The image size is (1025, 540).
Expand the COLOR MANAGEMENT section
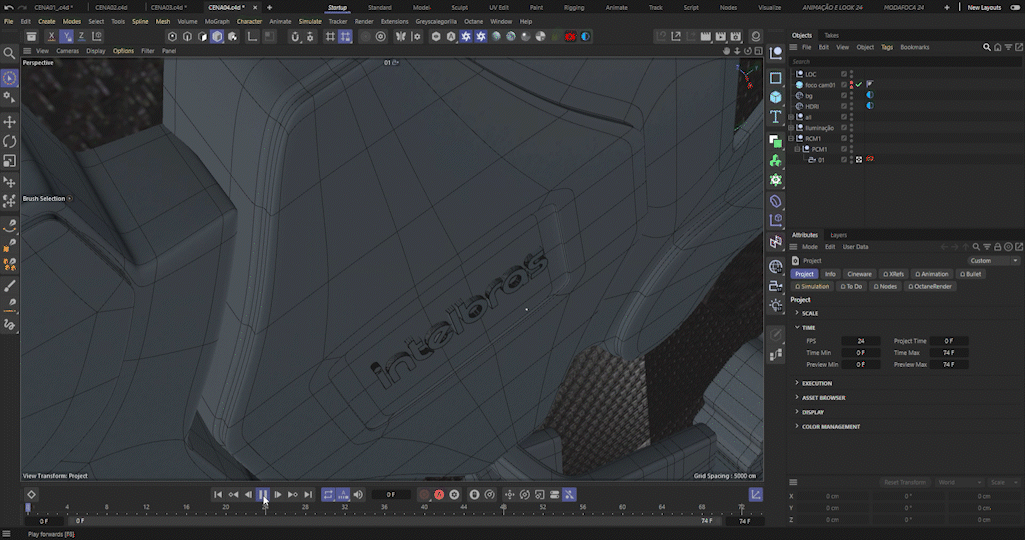coord(797,426)
